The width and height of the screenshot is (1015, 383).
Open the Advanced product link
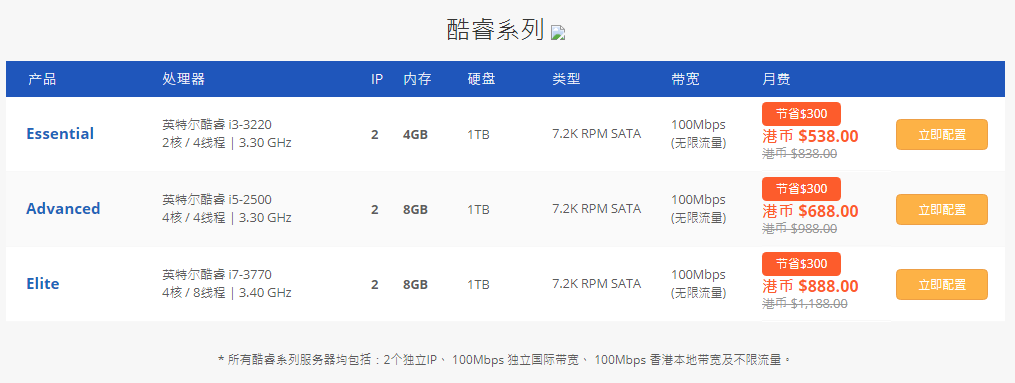click(63, 209)
